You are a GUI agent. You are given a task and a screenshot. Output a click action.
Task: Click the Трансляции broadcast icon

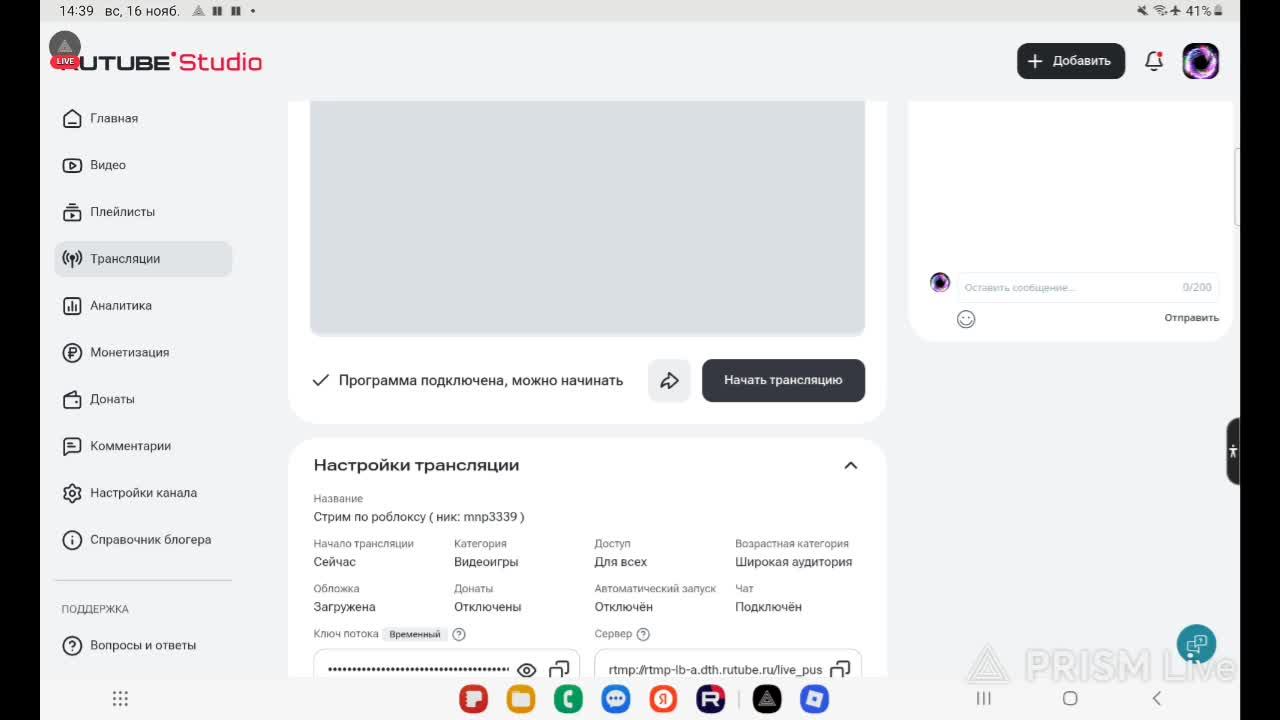[72, 259]
